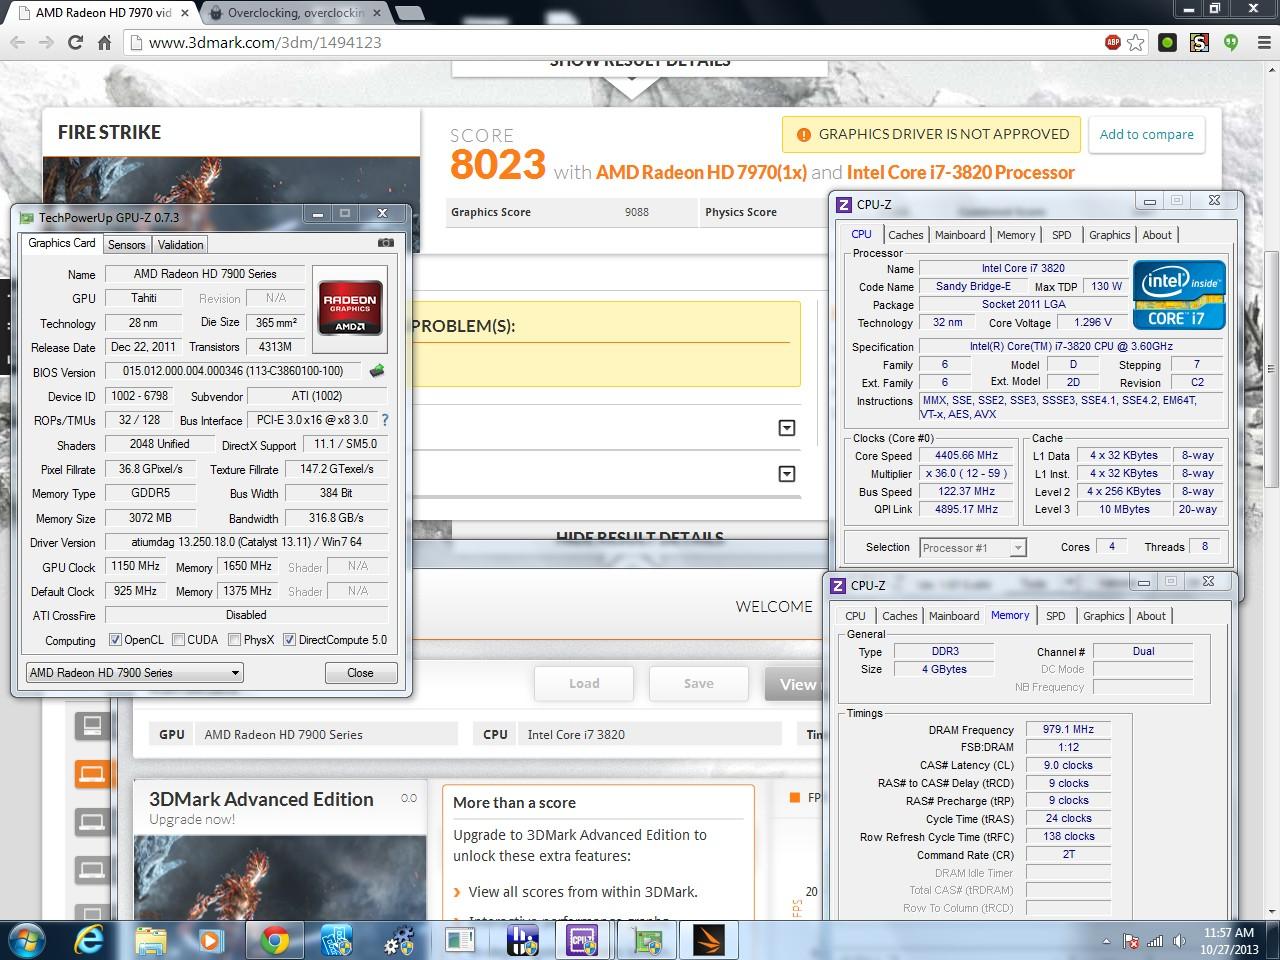The height and width of the screenshot is (960, 1280).
Task: Click the Graphics Score value 9088
Action: (636, 212)
